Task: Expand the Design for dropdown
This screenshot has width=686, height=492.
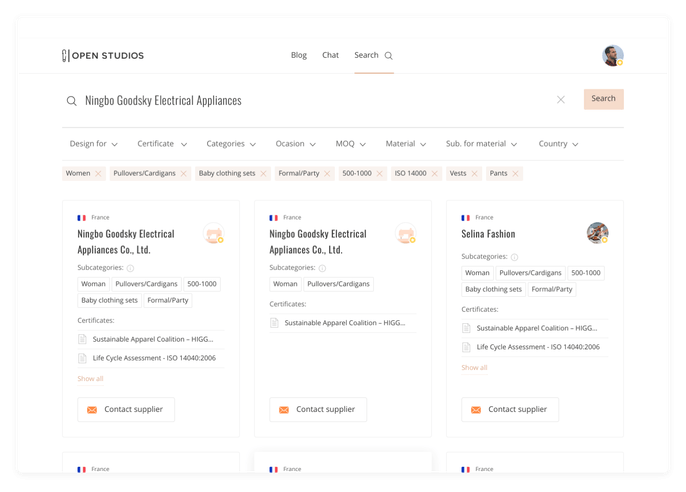Action: coord(94,144)
